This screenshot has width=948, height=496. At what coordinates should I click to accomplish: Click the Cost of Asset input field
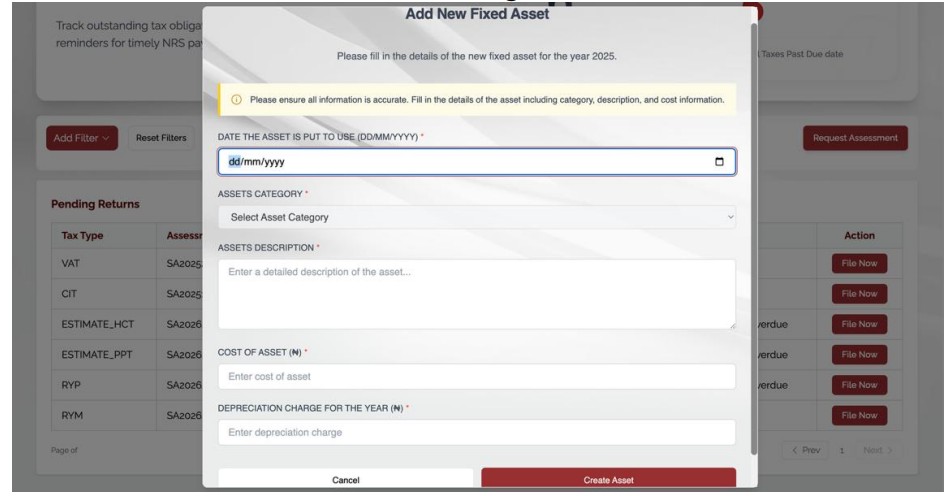476,376
